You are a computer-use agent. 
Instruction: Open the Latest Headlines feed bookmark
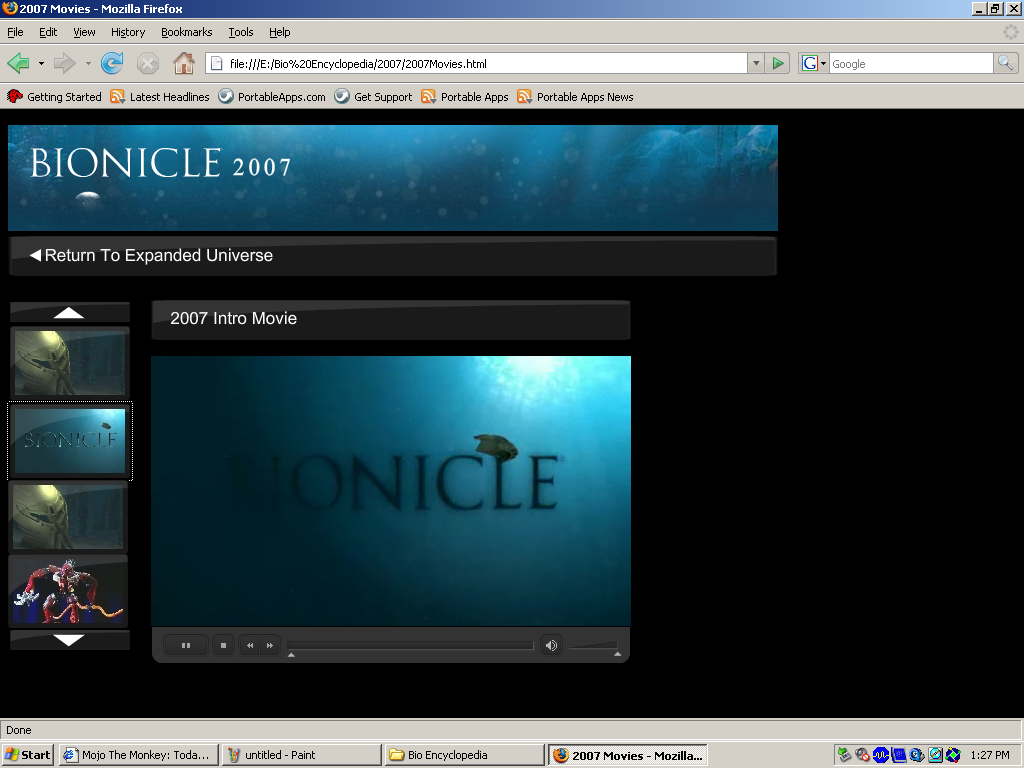(160, 97)
